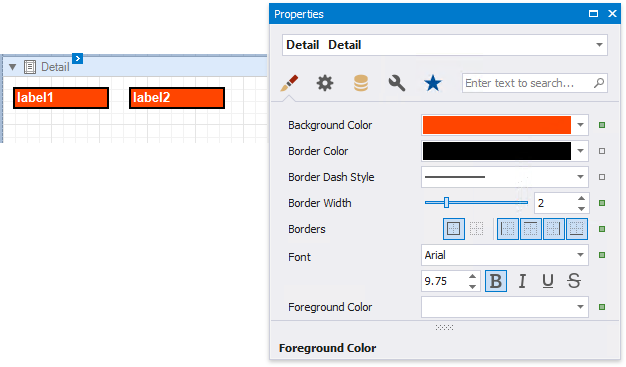
Task: Toggle italic font style
Action: coord(522,281)
